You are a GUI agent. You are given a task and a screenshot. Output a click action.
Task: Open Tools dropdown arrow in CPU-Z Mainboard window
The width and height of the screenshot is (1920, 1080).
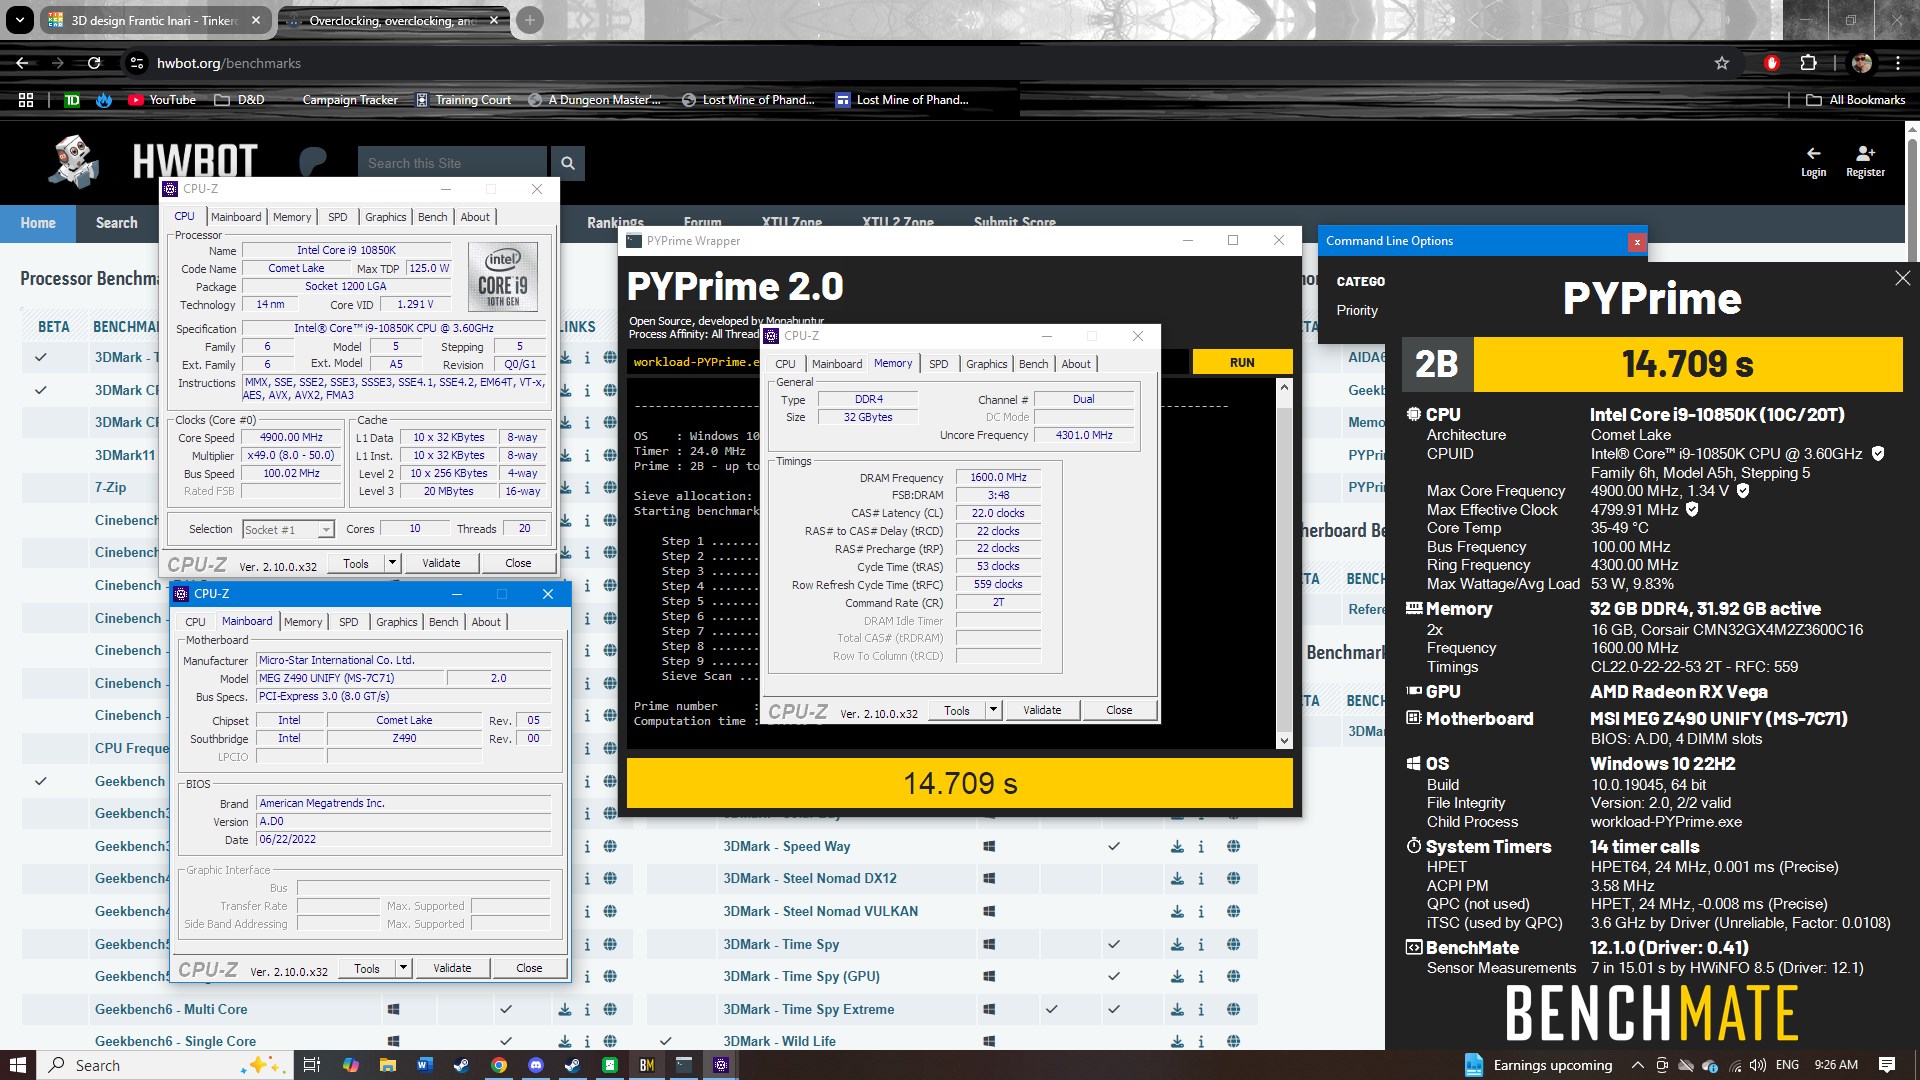[x=404, y=968]
